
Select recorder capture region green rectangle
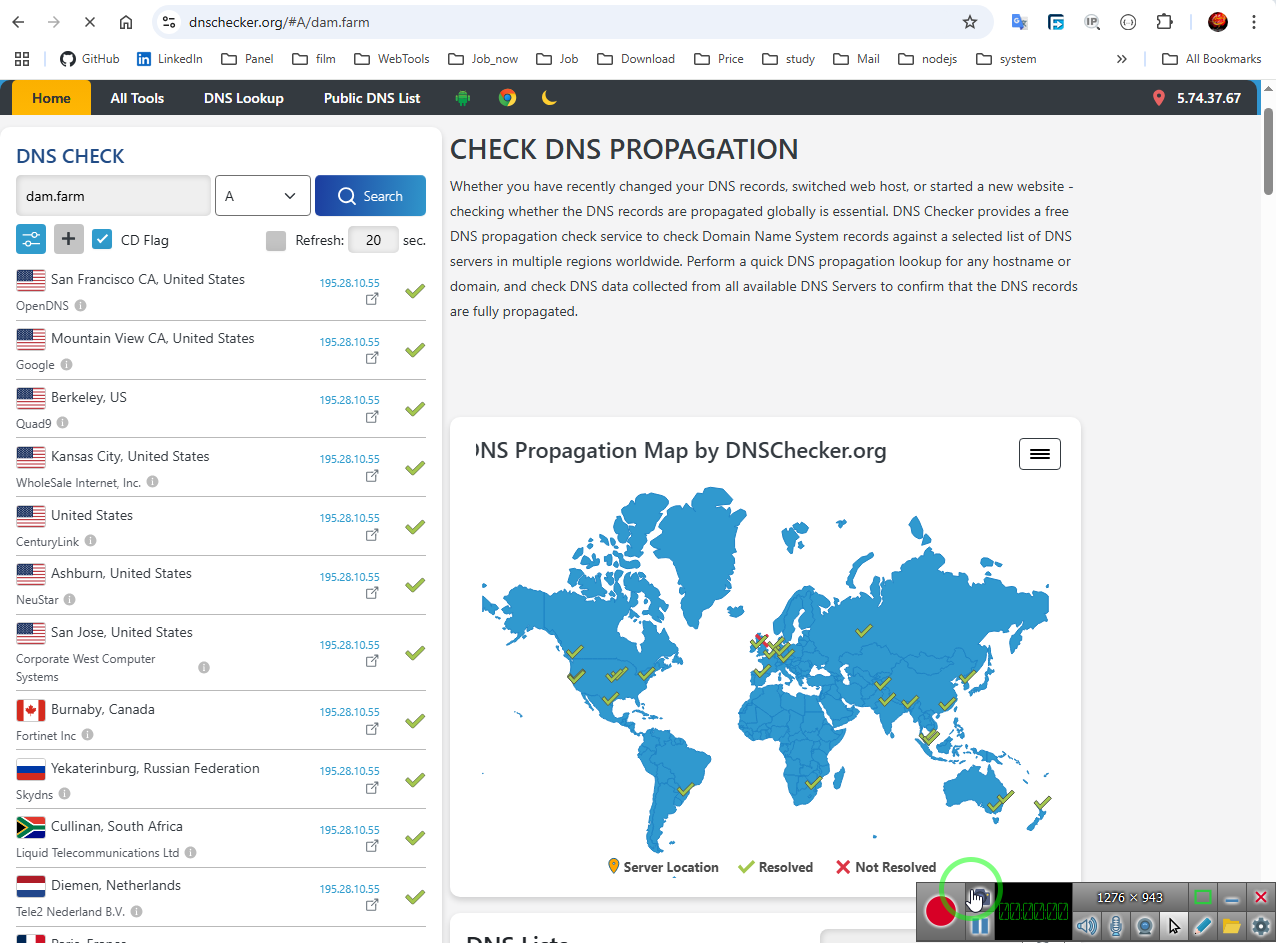point(1203,897)
